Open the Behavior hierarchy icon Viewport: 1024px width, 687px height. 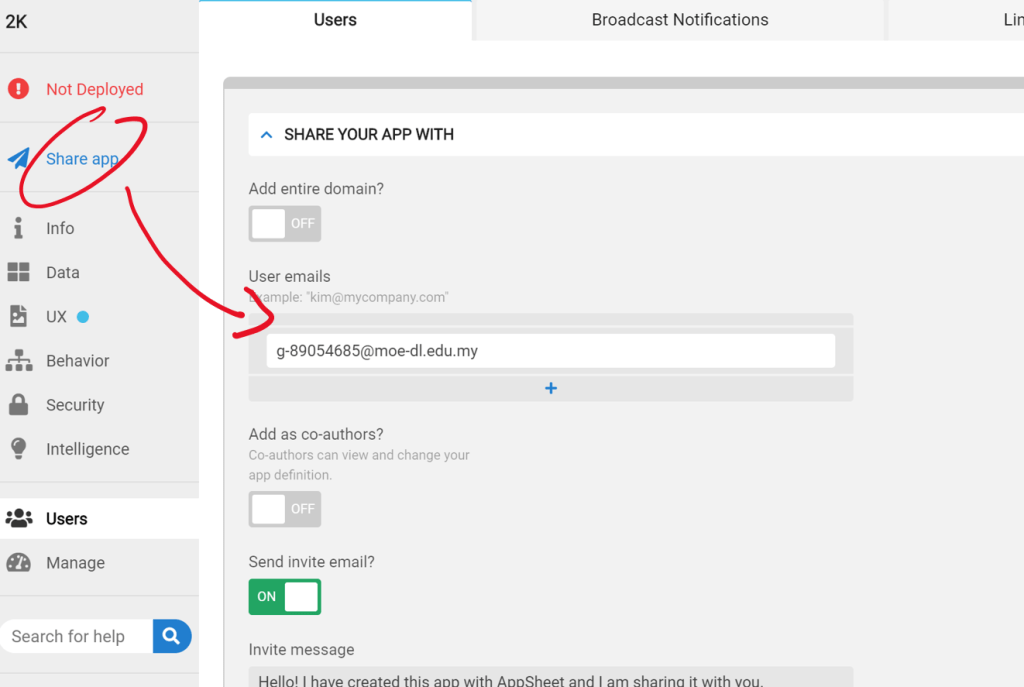click(x=18, y=361)
